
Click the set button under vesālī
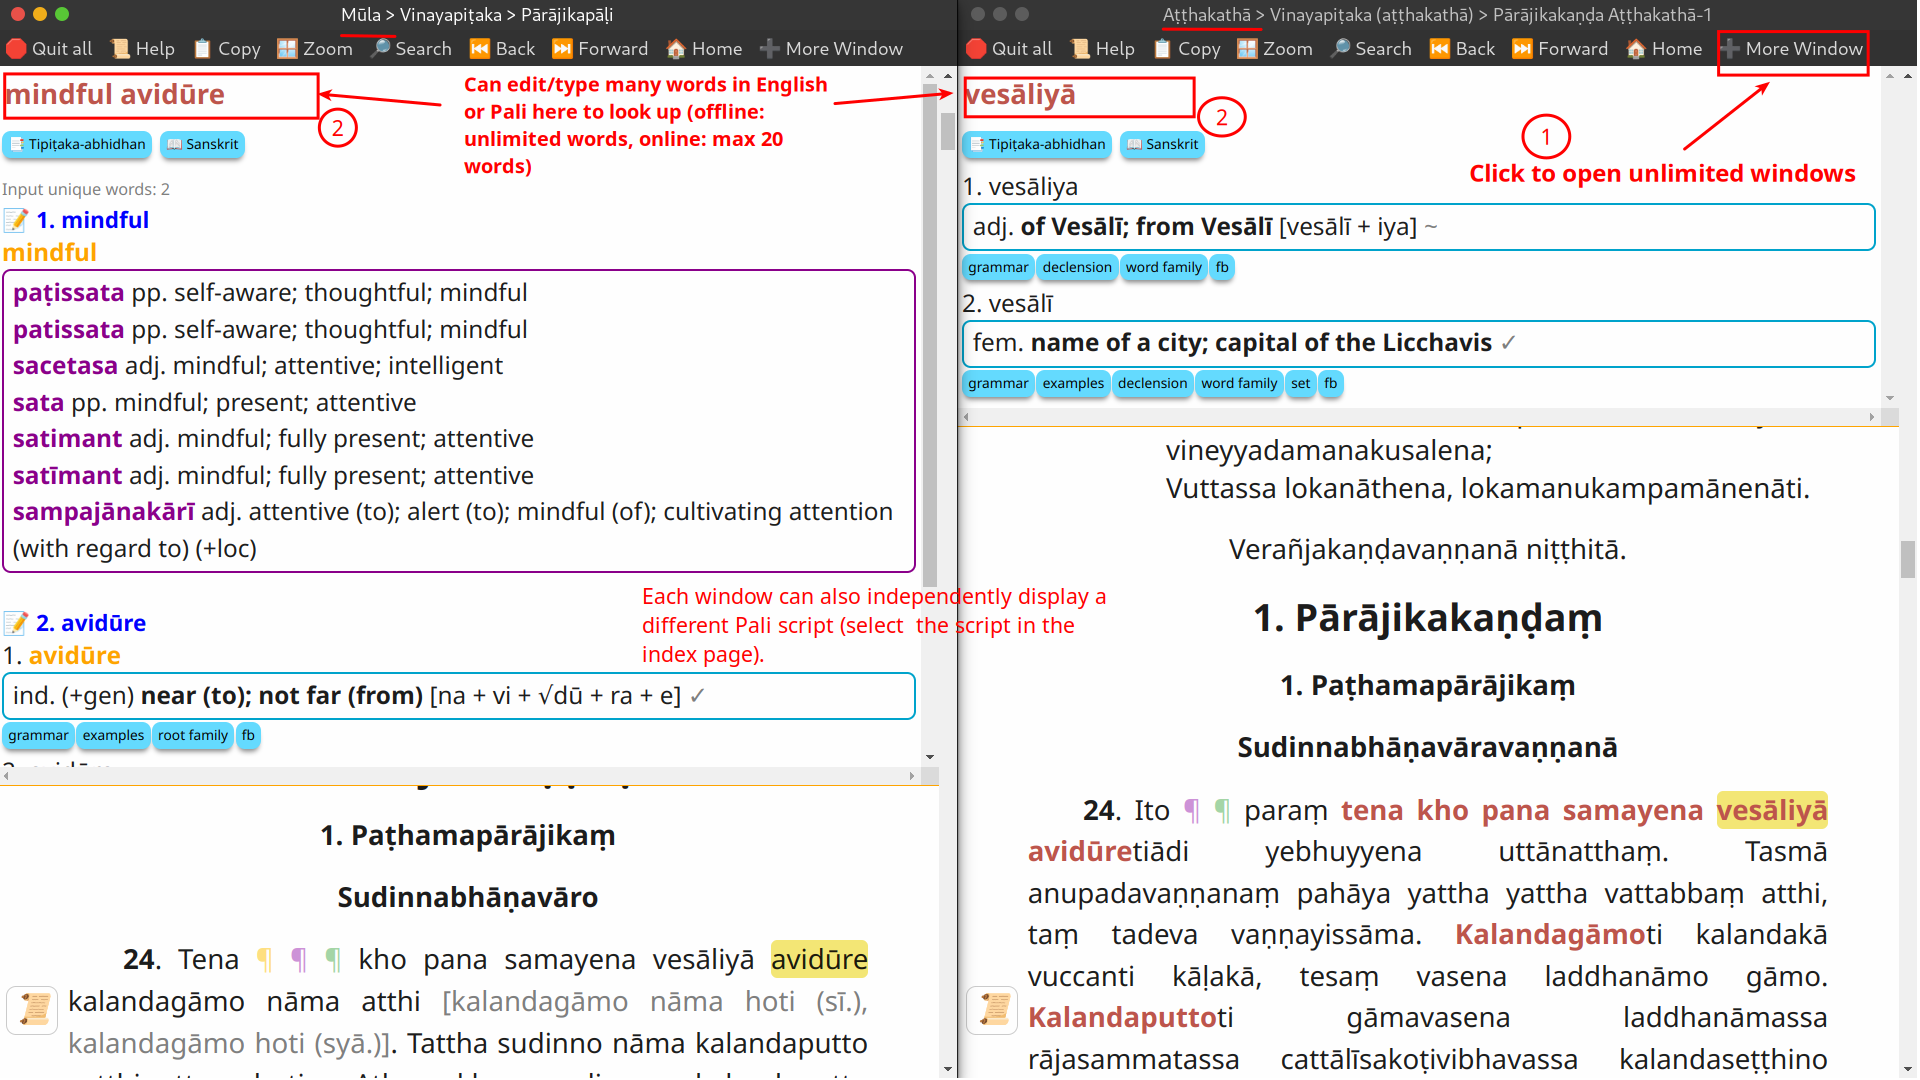point(1300,383)
